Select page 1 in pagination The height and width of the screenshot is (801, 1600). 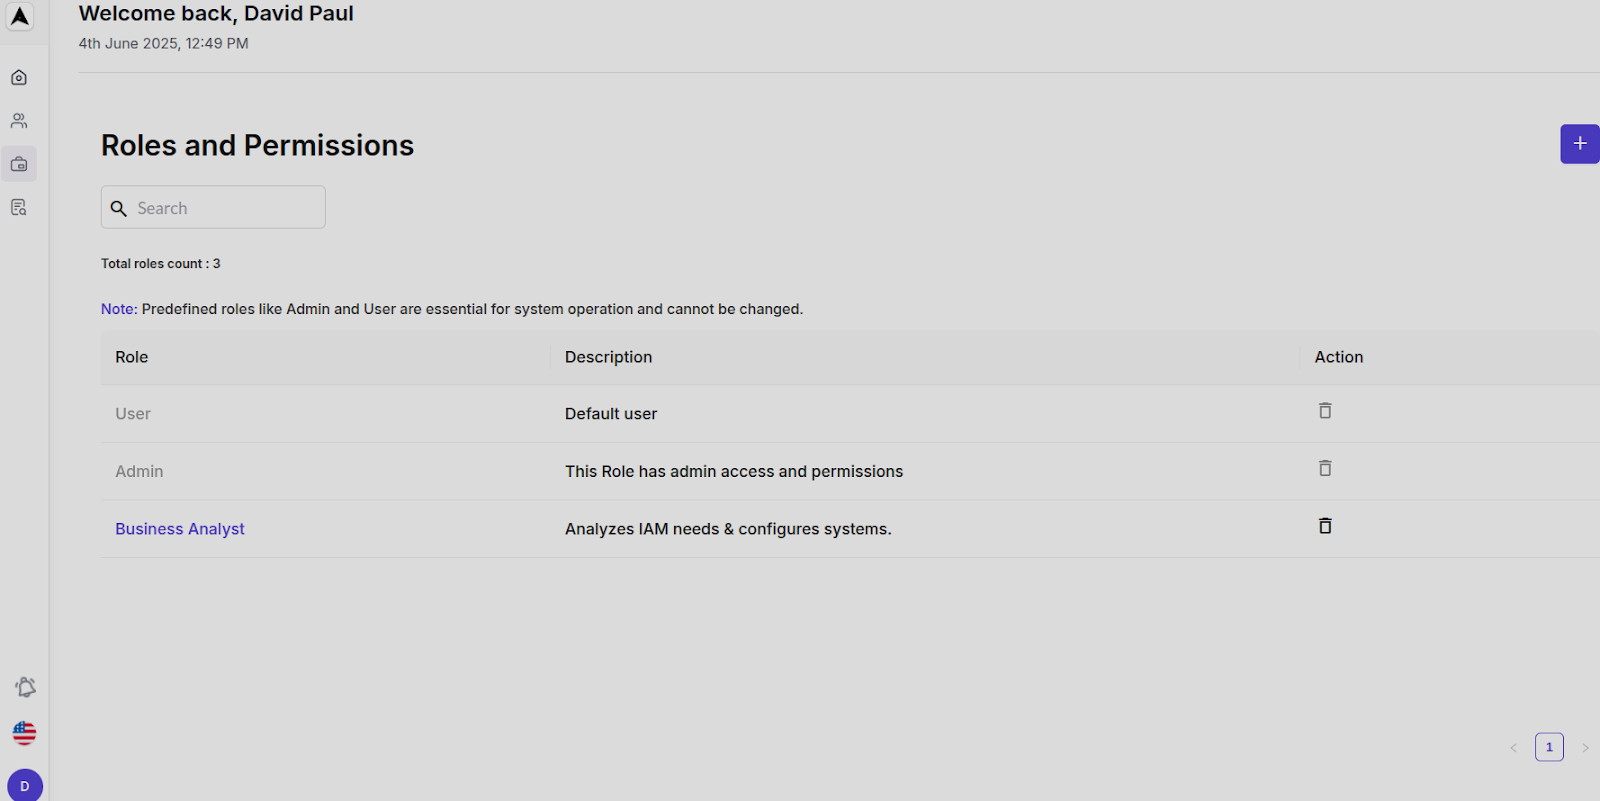pyautogui.click(x=1549, y=747)
